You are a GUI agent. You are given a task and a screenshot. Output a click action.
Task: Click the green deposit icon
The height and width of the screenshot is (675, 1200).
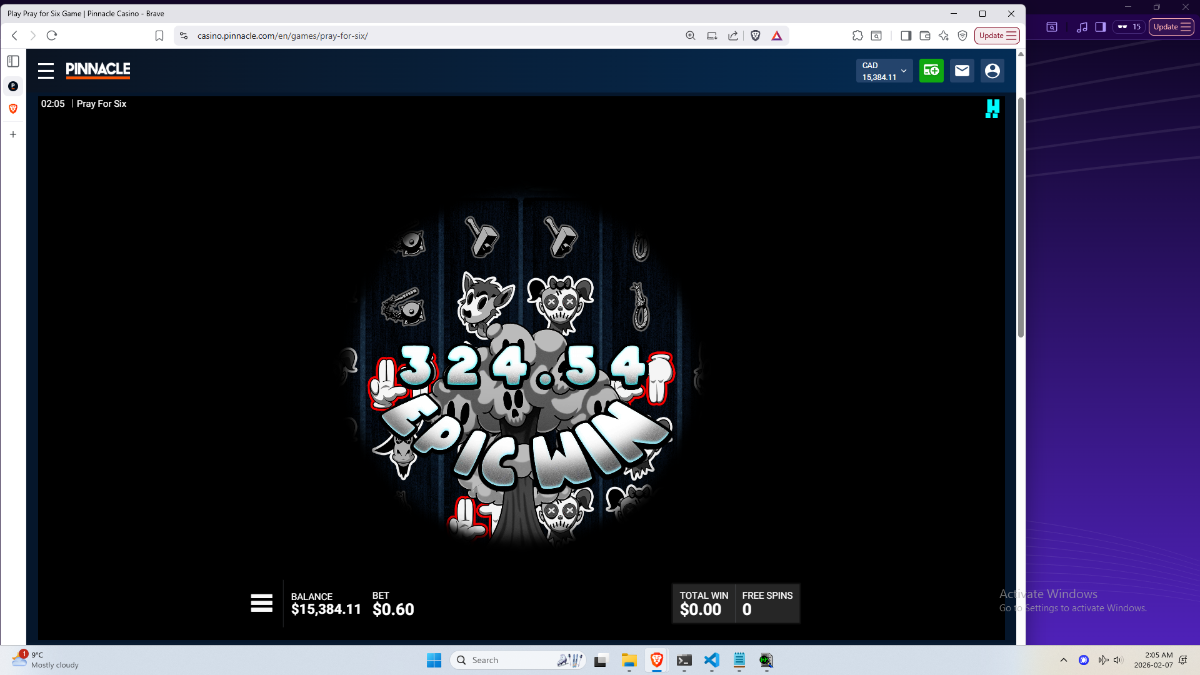click(x=931, y=70)
